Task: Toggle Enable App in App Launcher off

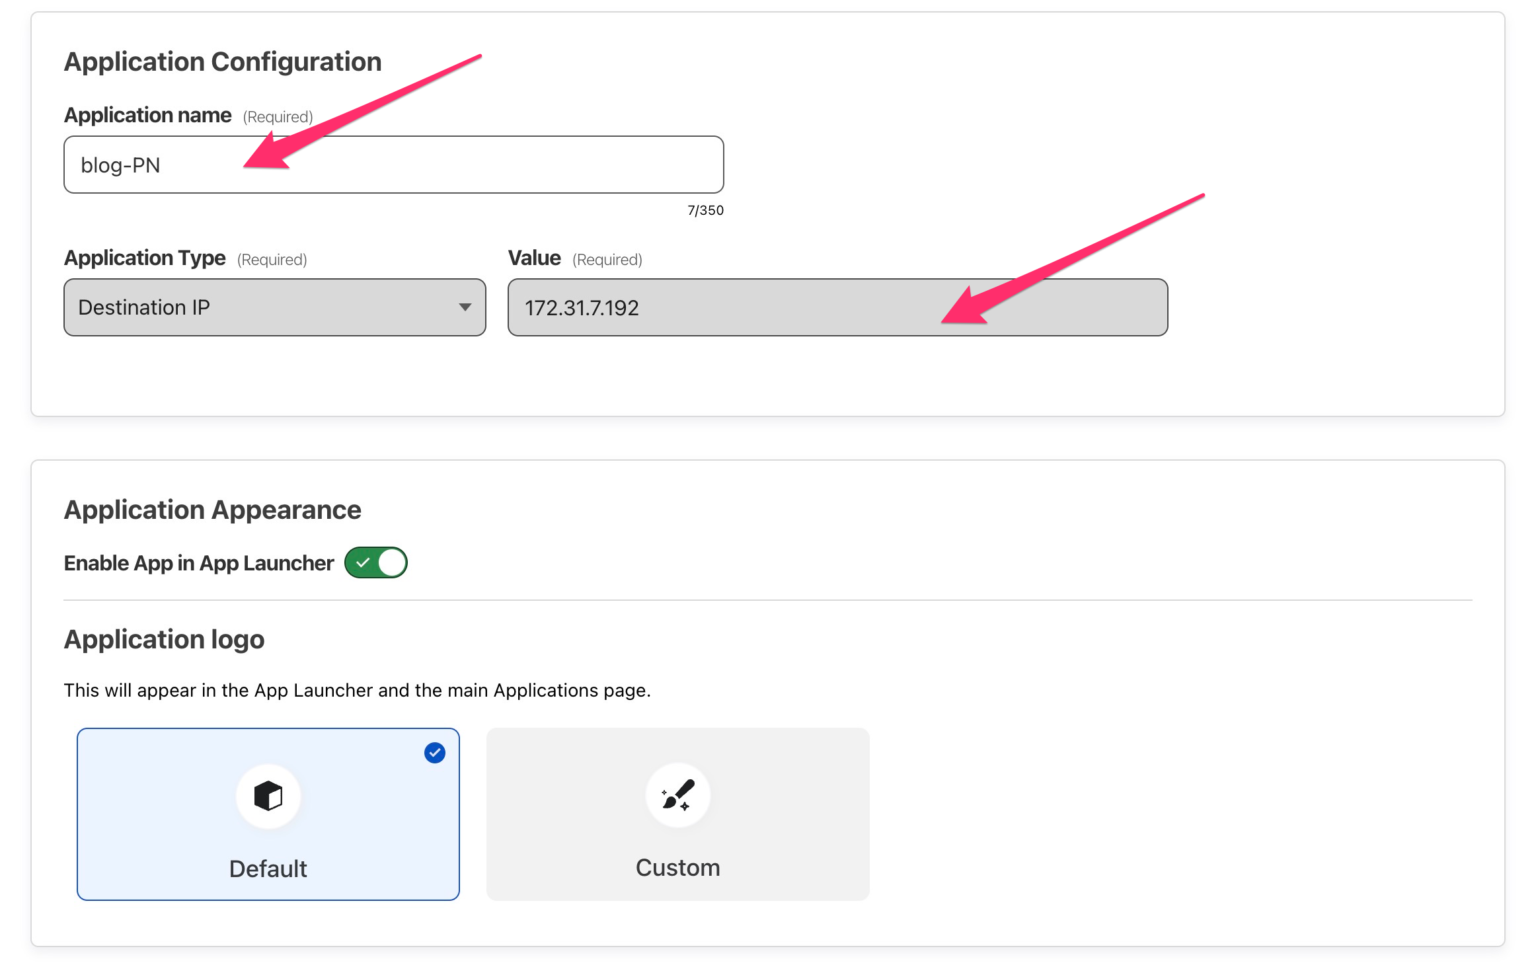Action: click(375, 563)
